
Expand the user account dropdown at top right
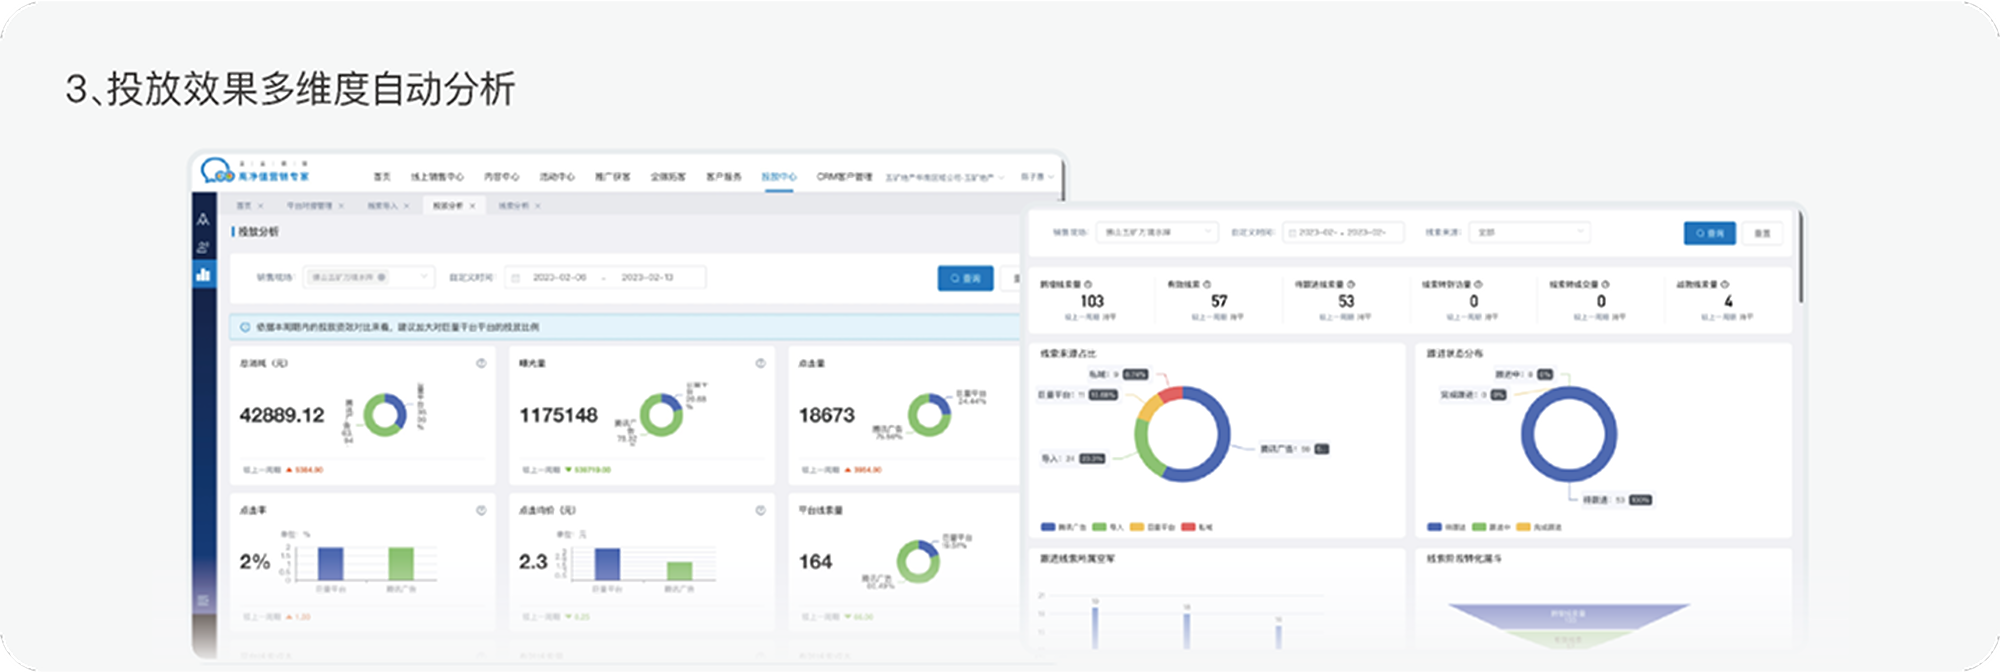coord(1037,177)
